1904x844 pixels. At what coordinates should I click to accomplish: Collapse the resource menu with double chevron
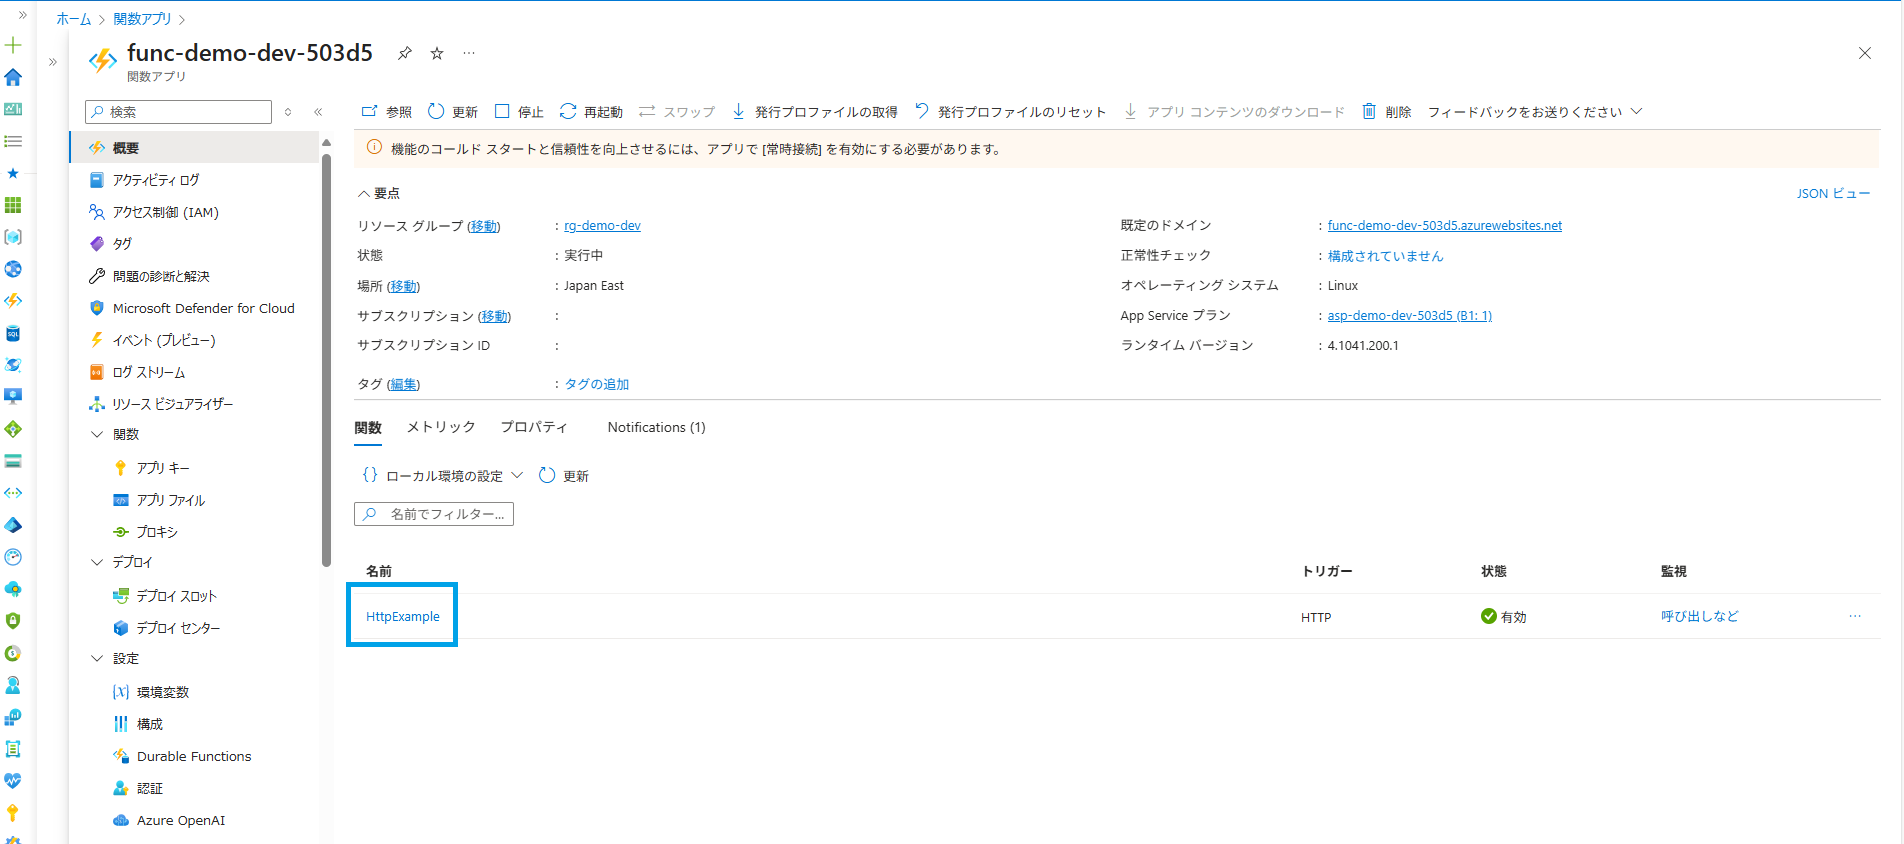coord(318,112)
